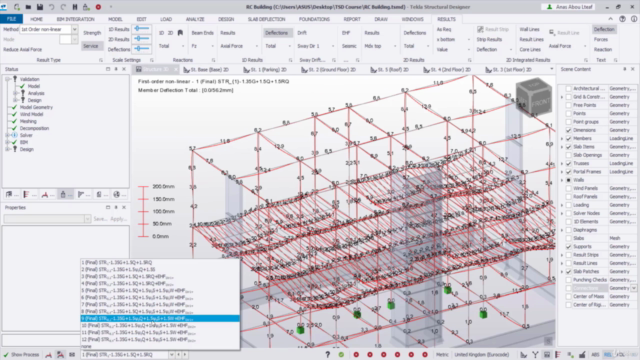
Task: Enable the Punching Checks checkbox
Action: pyautogui.click(x=569, y=280)
